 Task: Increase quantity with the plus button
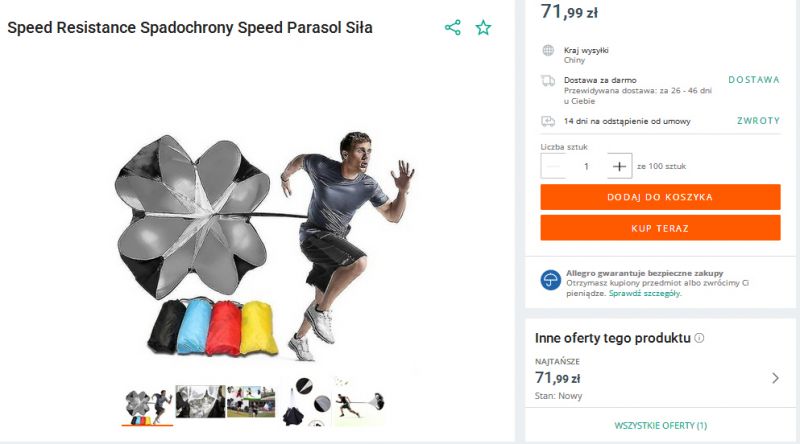619,166
